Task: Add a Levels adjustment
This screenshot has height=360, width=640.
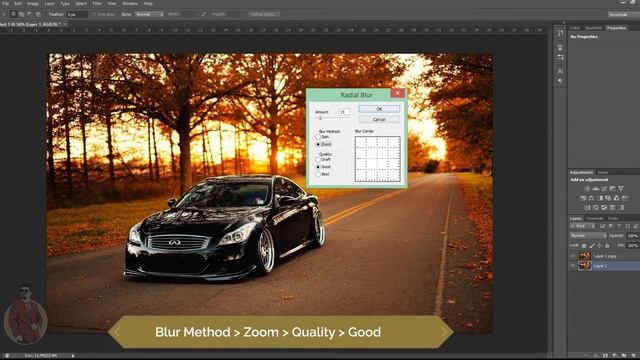Action: [596, 189]
